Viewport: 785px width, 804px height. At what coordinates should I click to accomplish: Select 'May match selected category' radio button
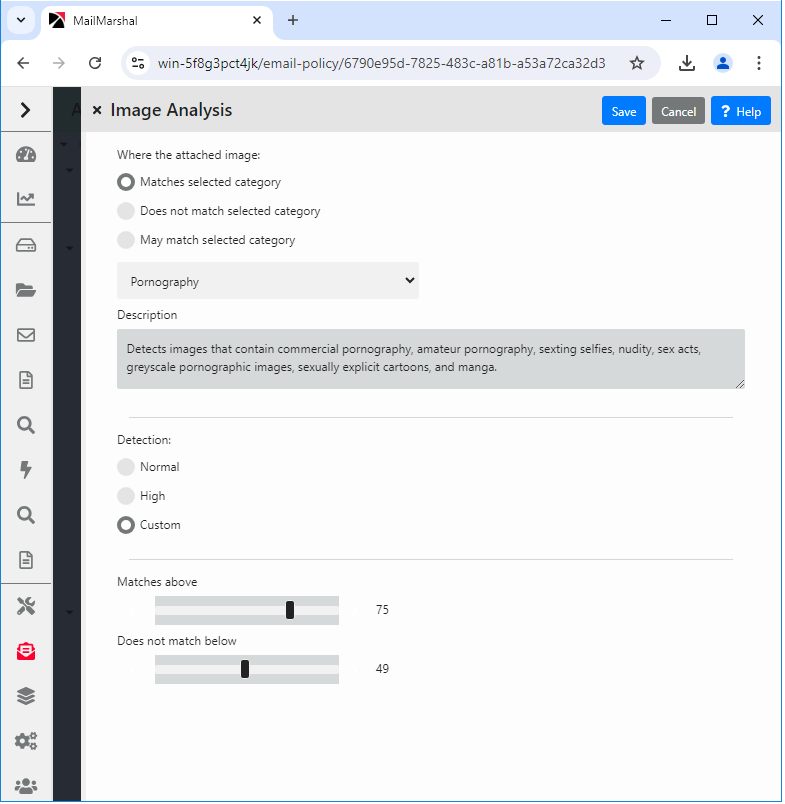(x=126, y=240)
